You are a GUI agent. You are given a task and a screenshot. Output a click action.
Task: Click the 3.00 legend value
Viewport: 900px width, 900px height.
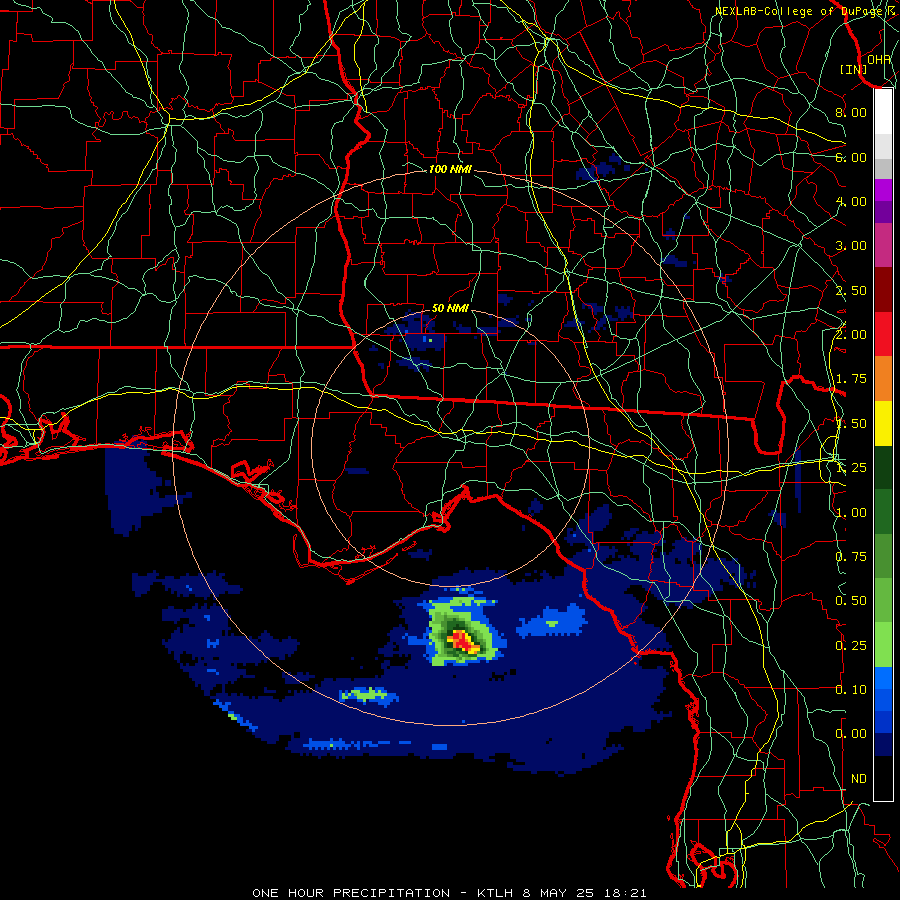pos(851,246)
